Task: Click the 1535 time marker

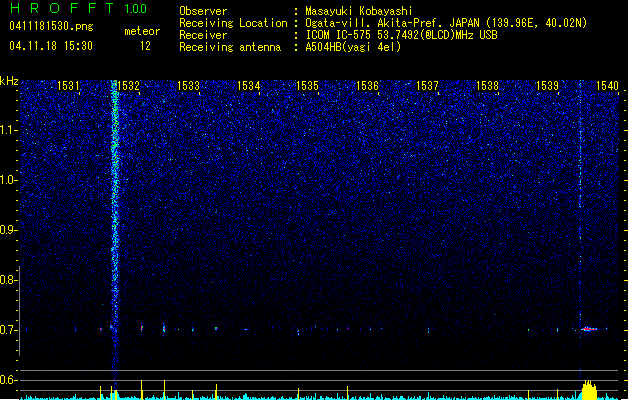Action: 307,86
